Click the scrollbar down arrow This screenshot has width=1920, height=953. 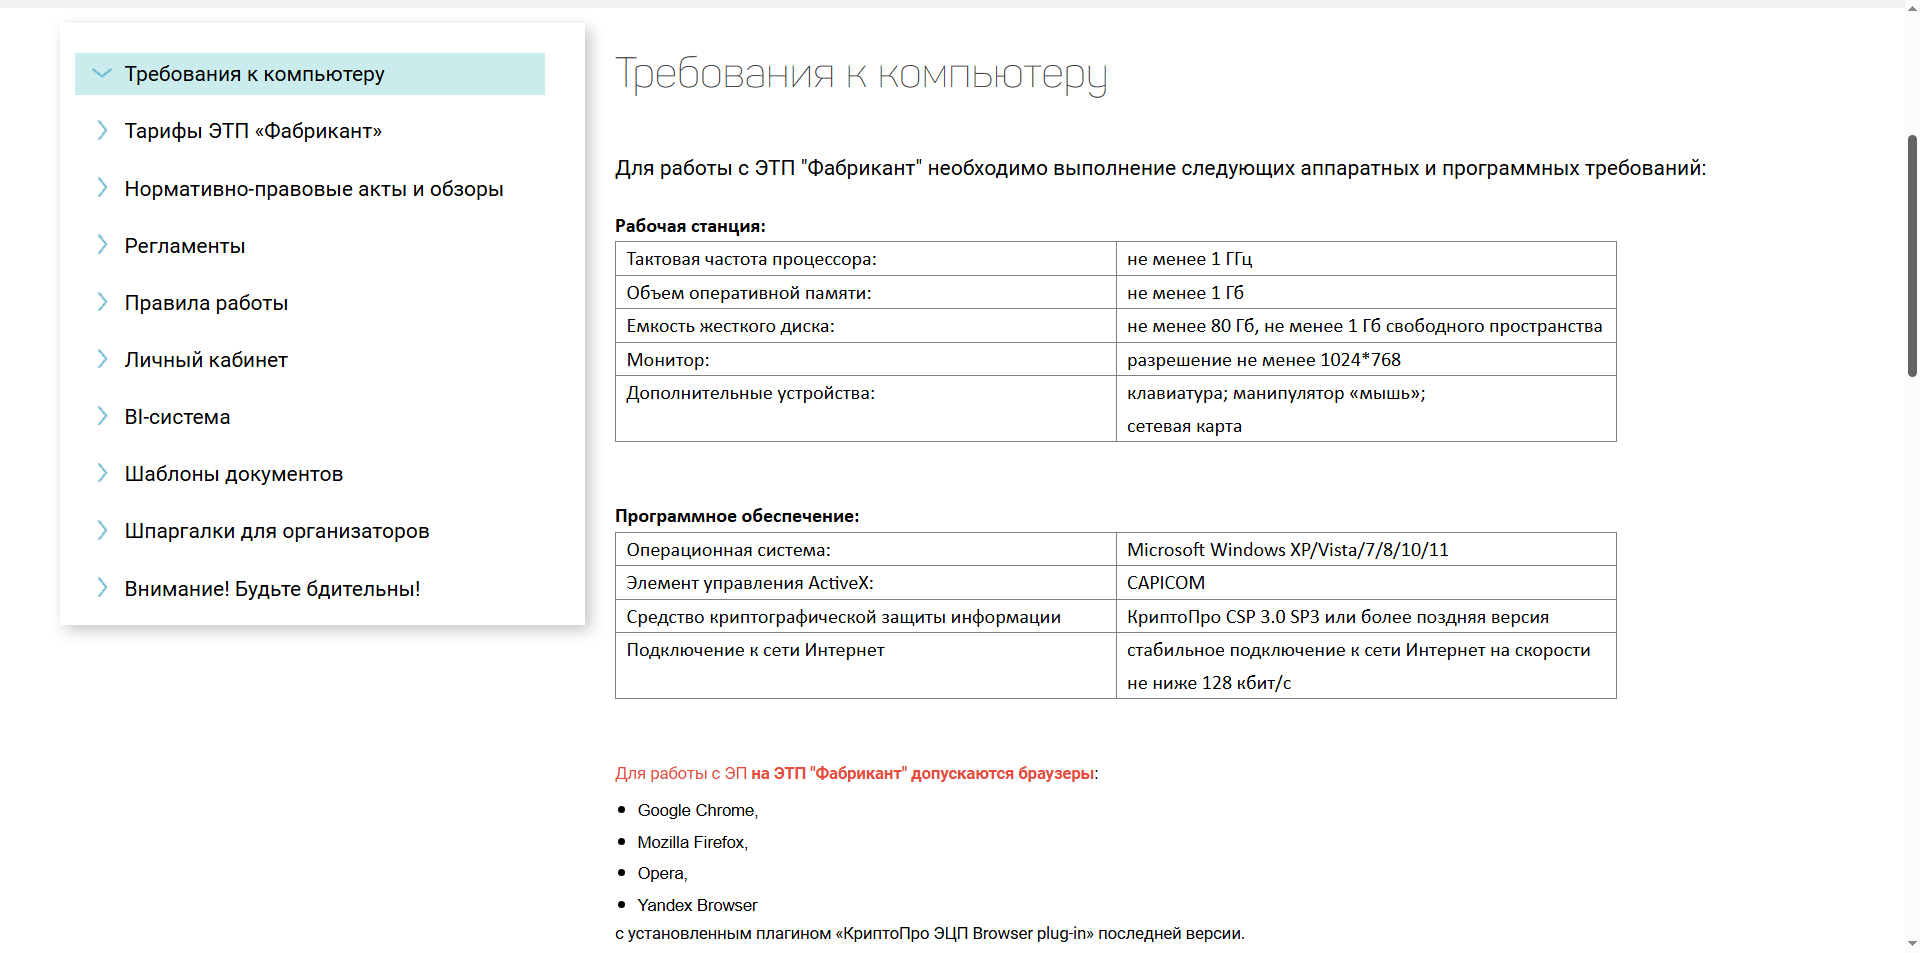click(x=1912, y=943)
